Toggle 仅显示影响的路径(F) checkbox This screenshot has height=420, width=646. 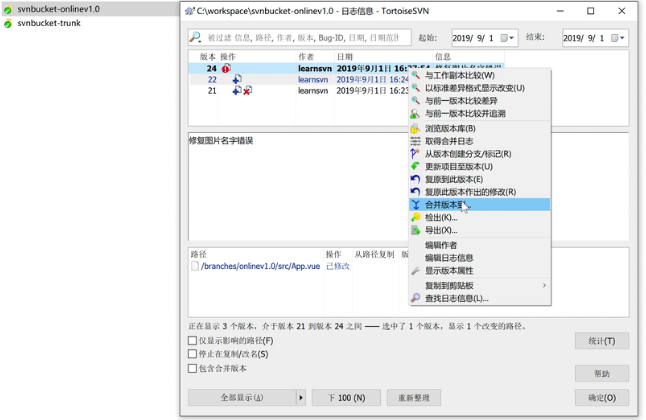192,341
